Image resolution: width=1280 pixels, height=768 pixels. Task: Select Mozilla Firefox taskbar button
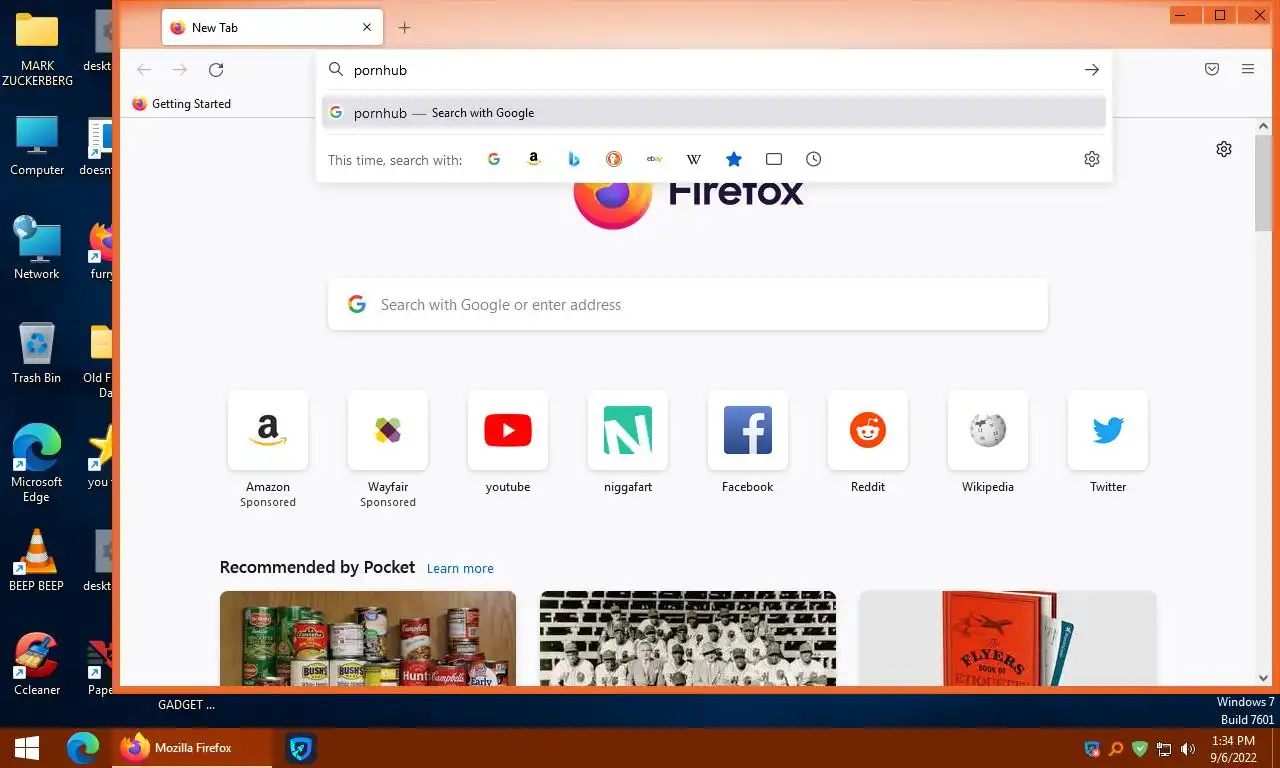192,747
